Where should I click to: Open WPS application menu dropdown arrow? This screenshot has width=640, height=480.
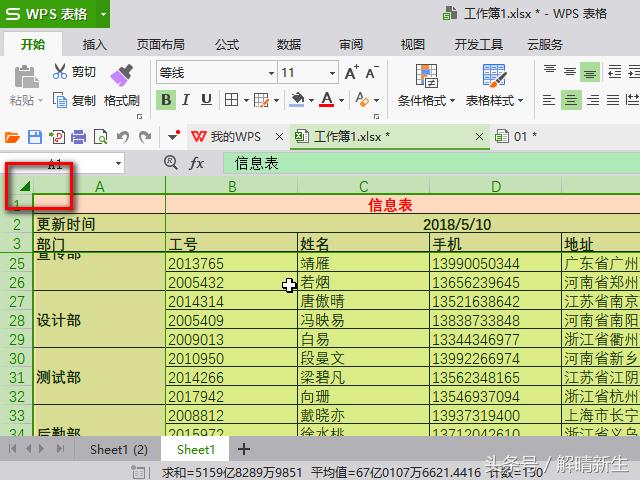coord(103,14)
